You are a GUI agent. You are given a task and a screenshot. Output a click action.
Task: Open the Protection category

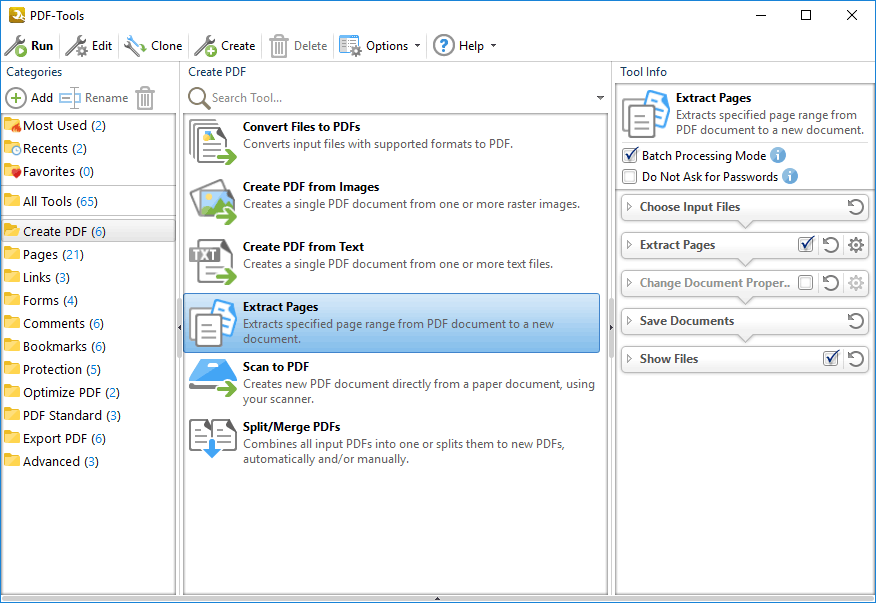88,369
